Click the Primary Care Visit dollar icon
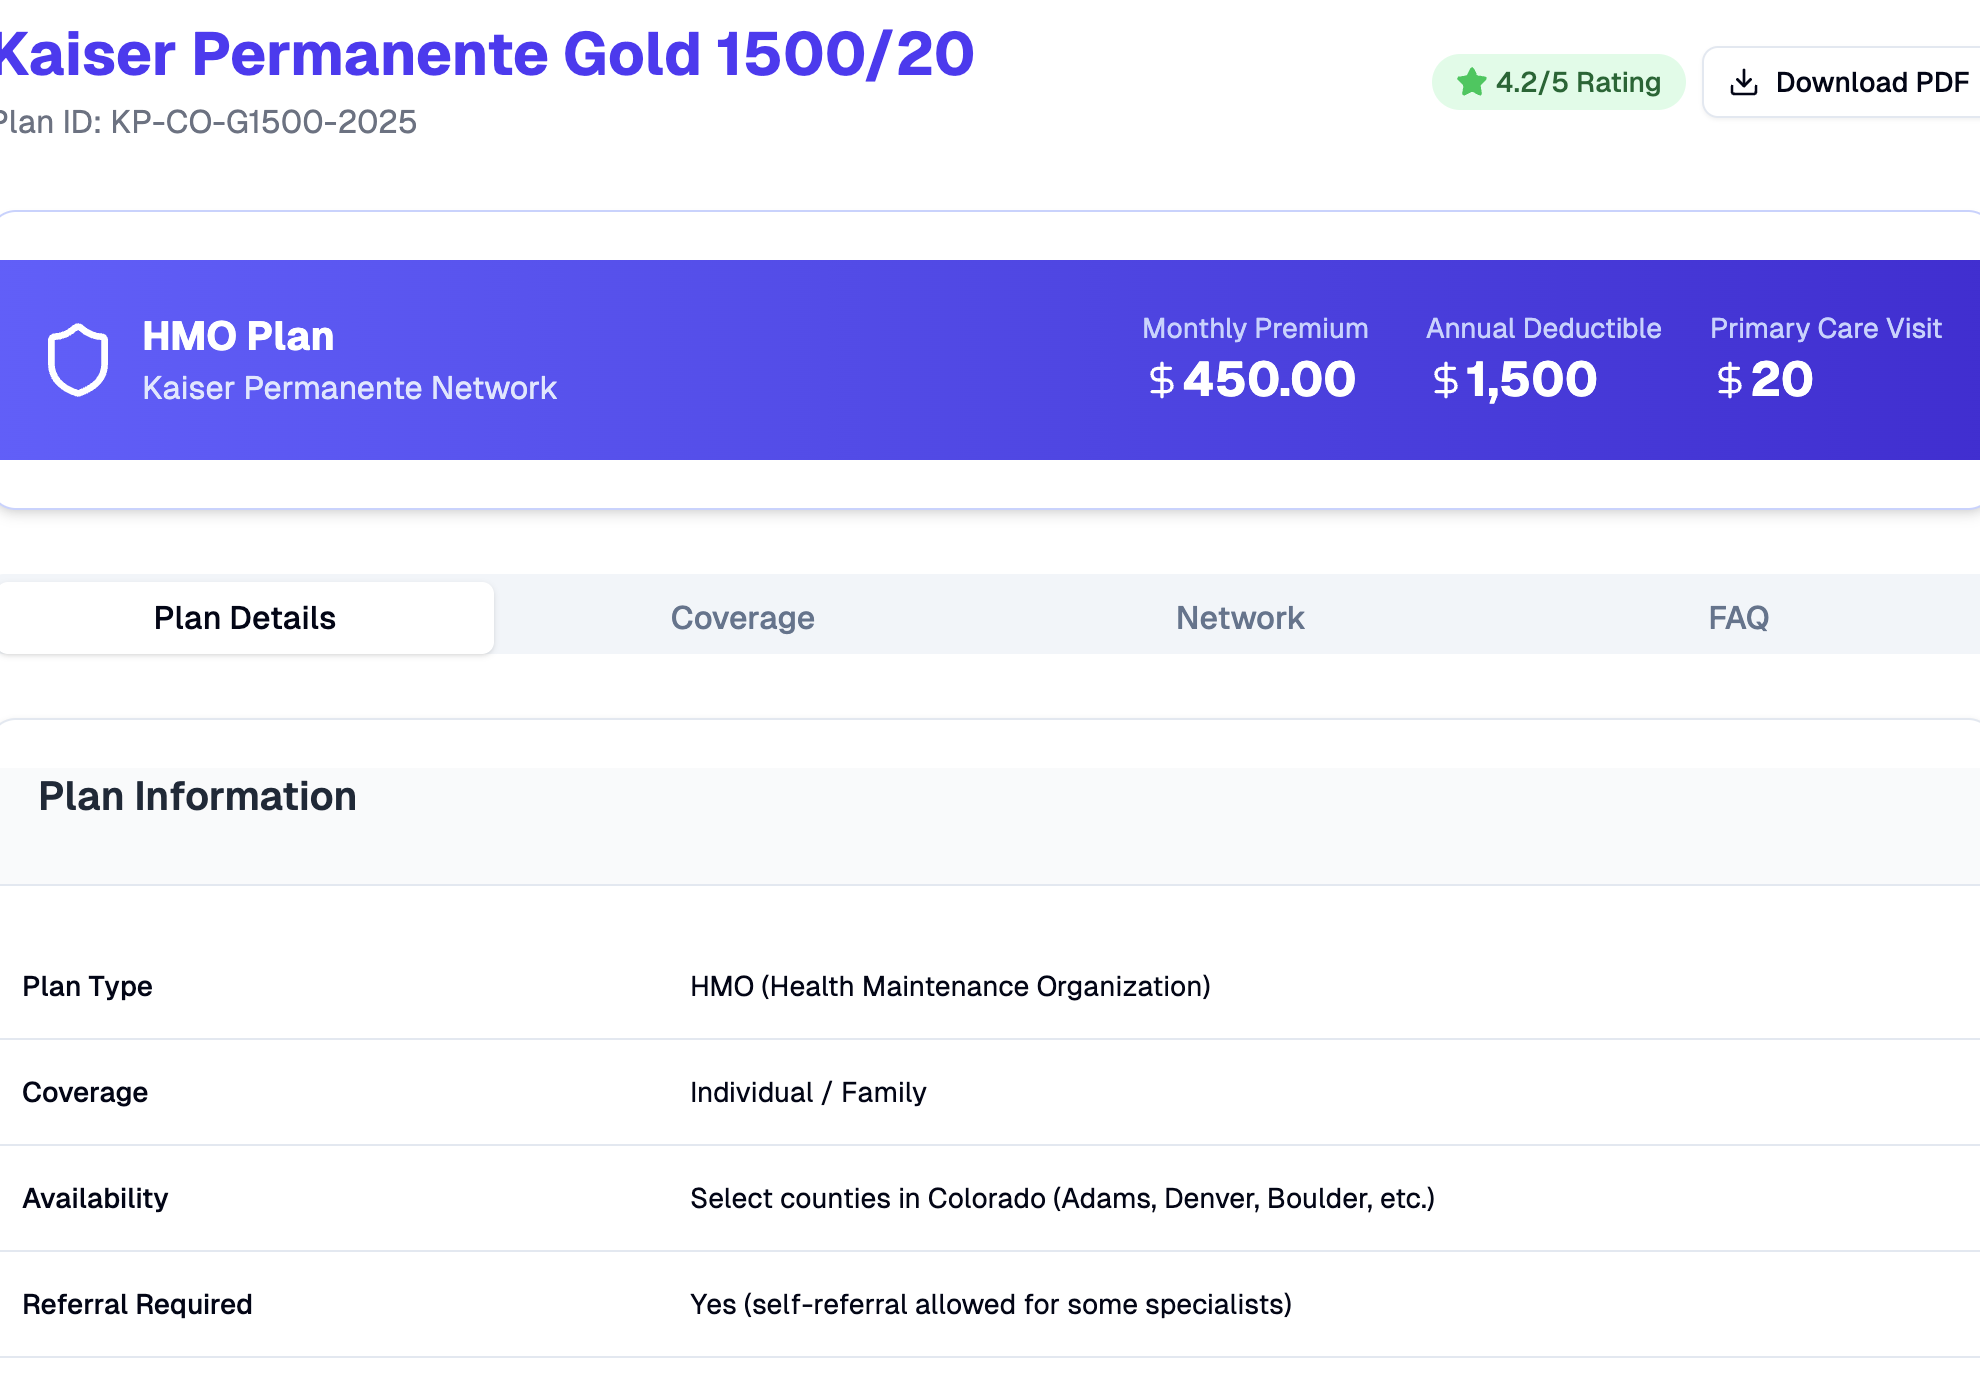 (1729, 381)
